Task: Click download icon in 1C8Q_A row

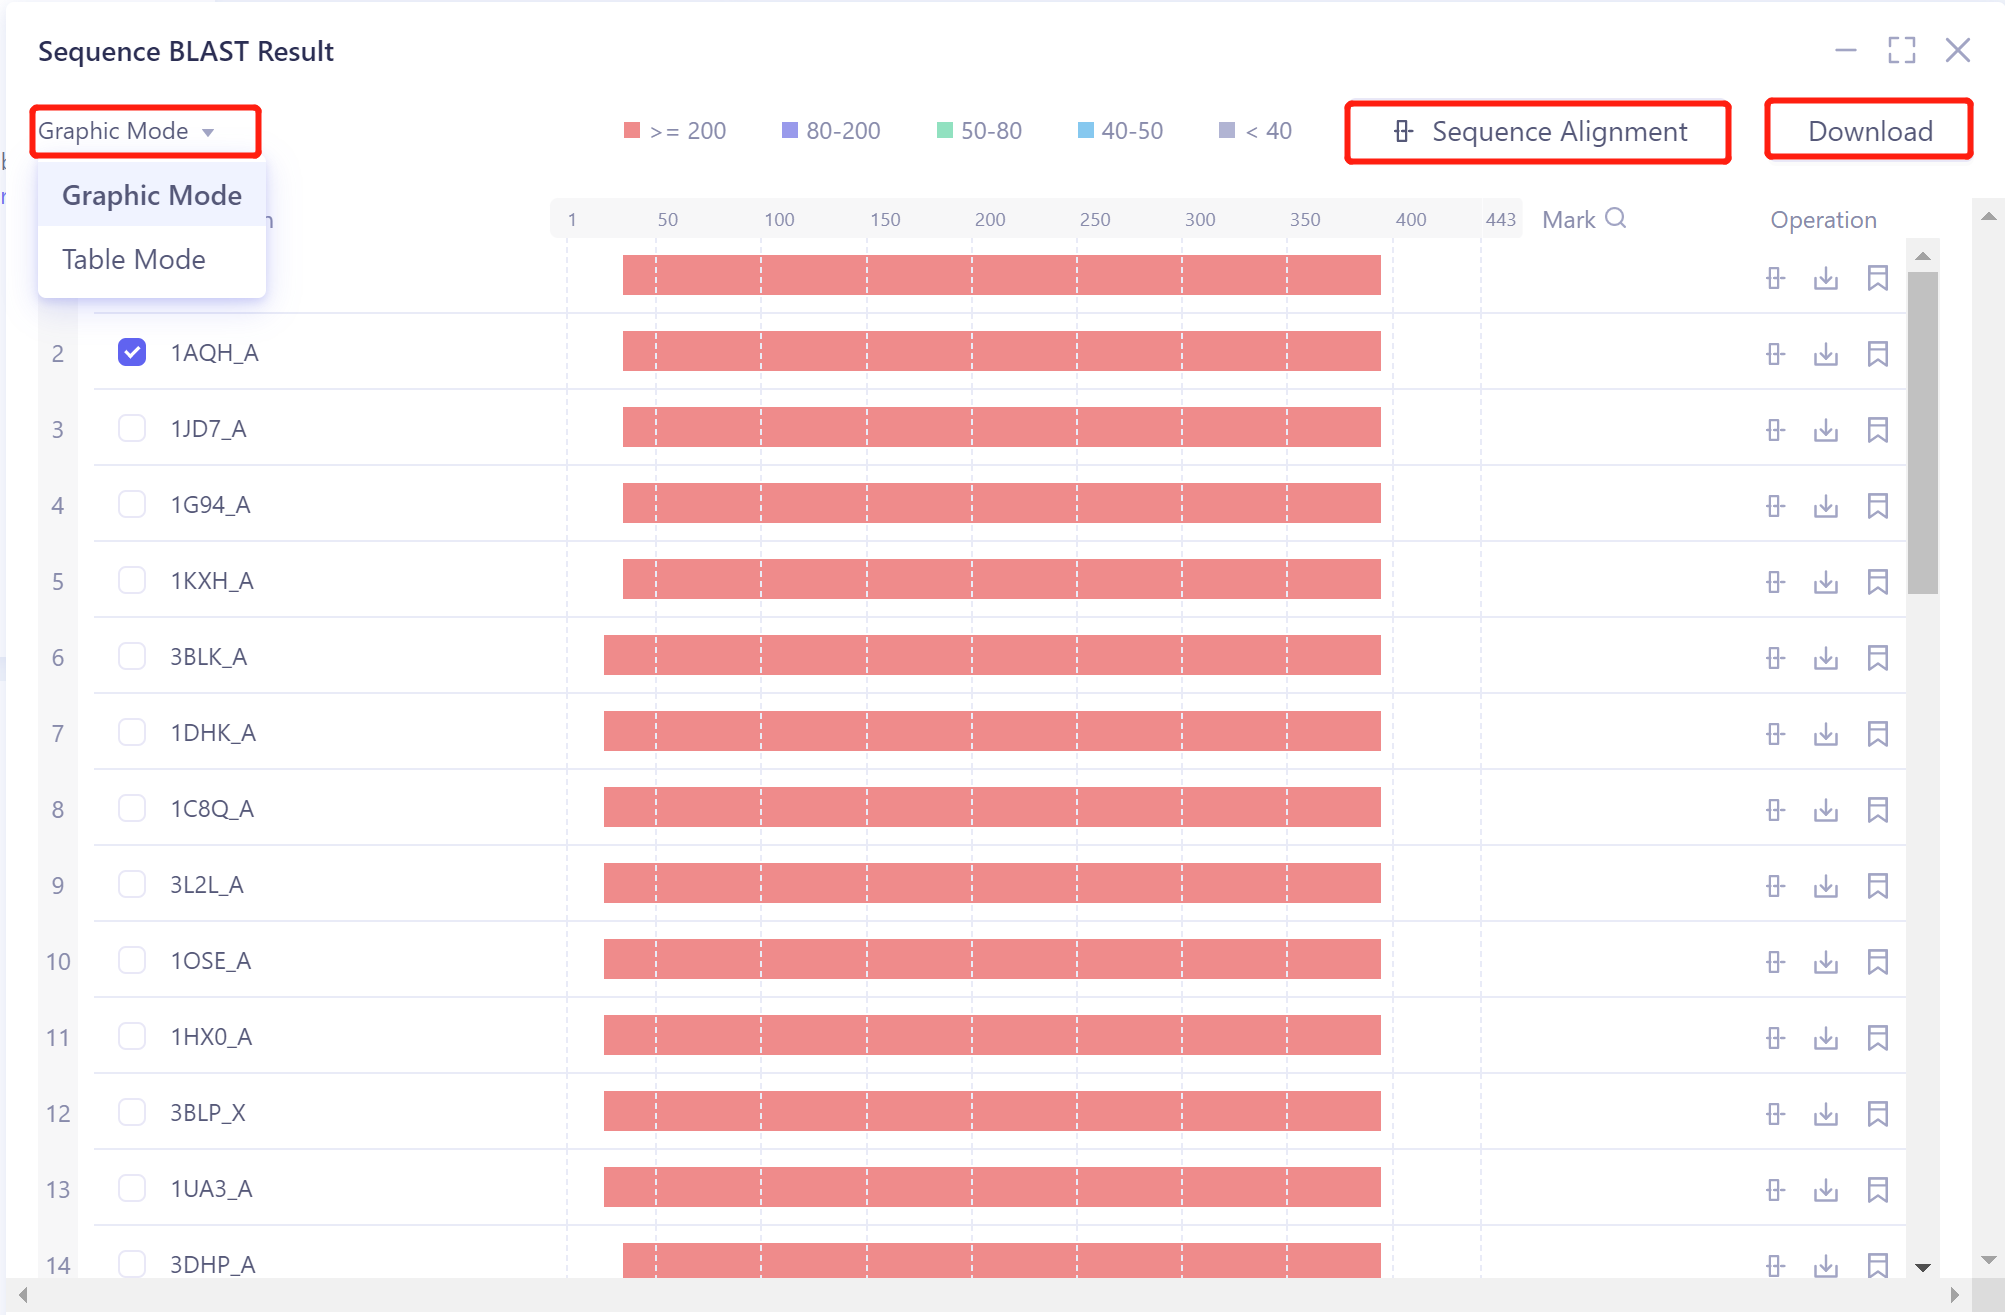Action: (1826, 810)
